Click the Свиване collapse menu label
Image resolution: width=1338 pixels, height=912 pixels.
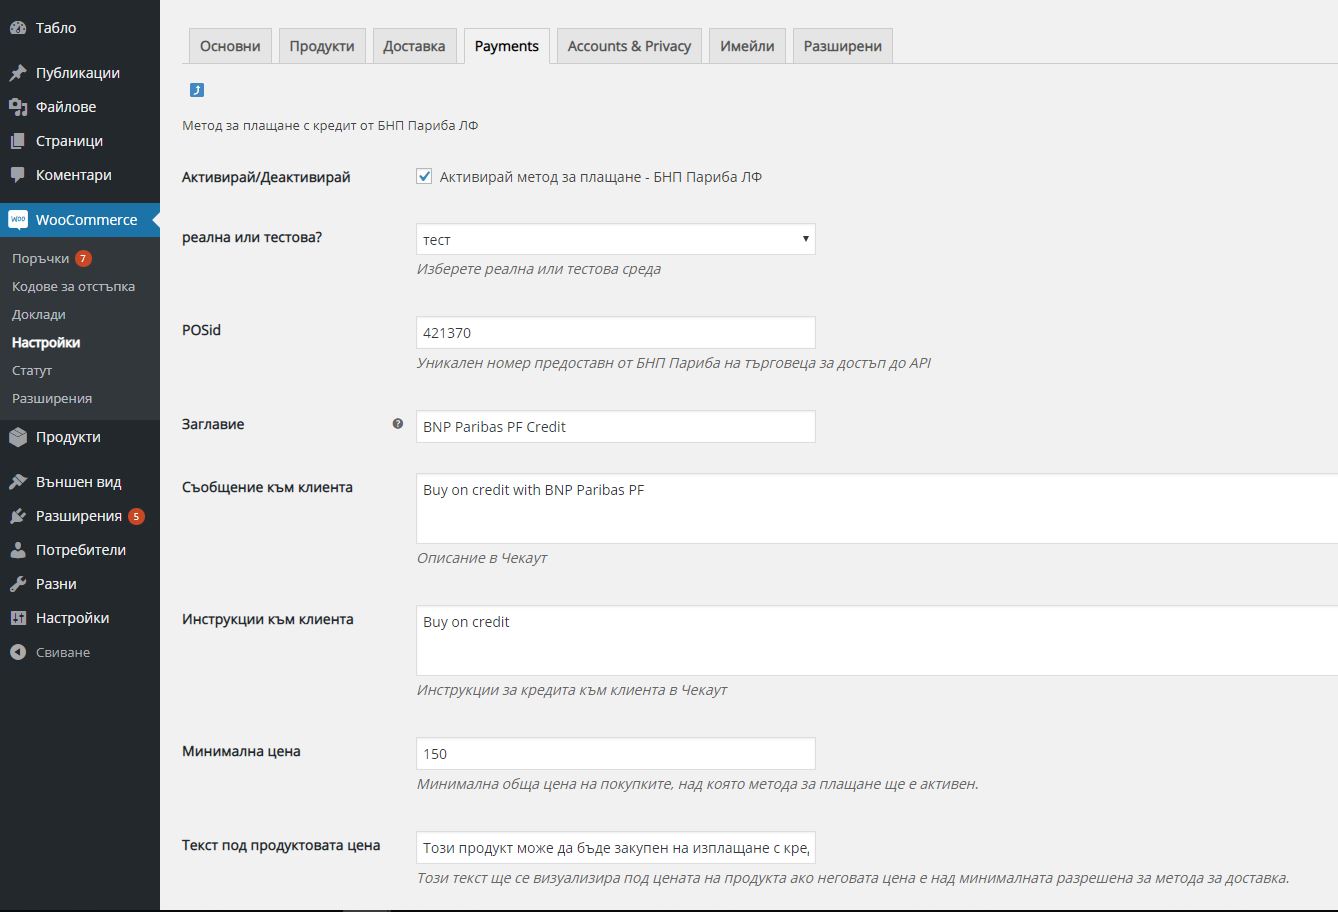[x=63, y=652]
